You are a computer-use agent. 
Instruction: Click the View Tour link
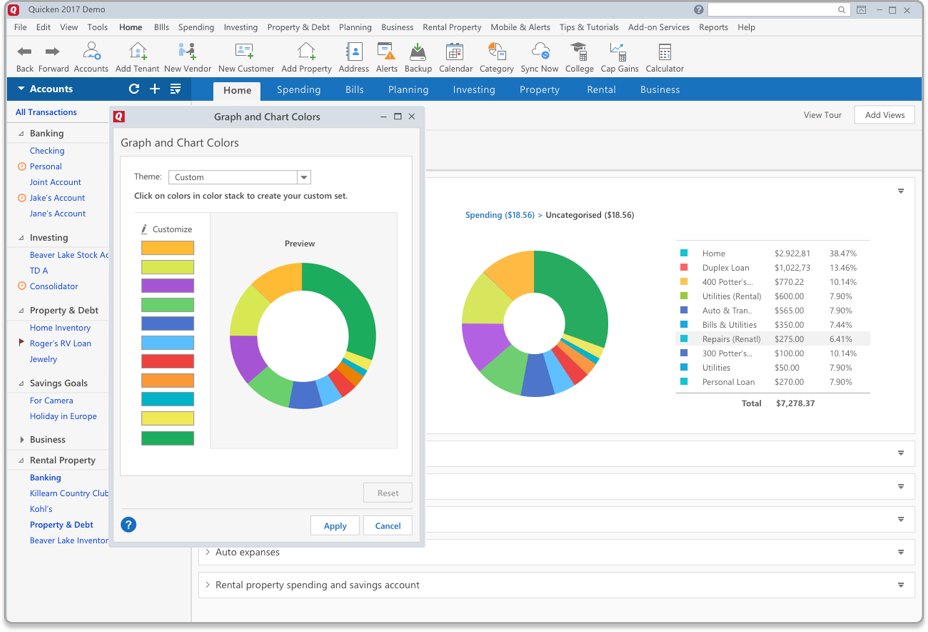coord(822,115)
